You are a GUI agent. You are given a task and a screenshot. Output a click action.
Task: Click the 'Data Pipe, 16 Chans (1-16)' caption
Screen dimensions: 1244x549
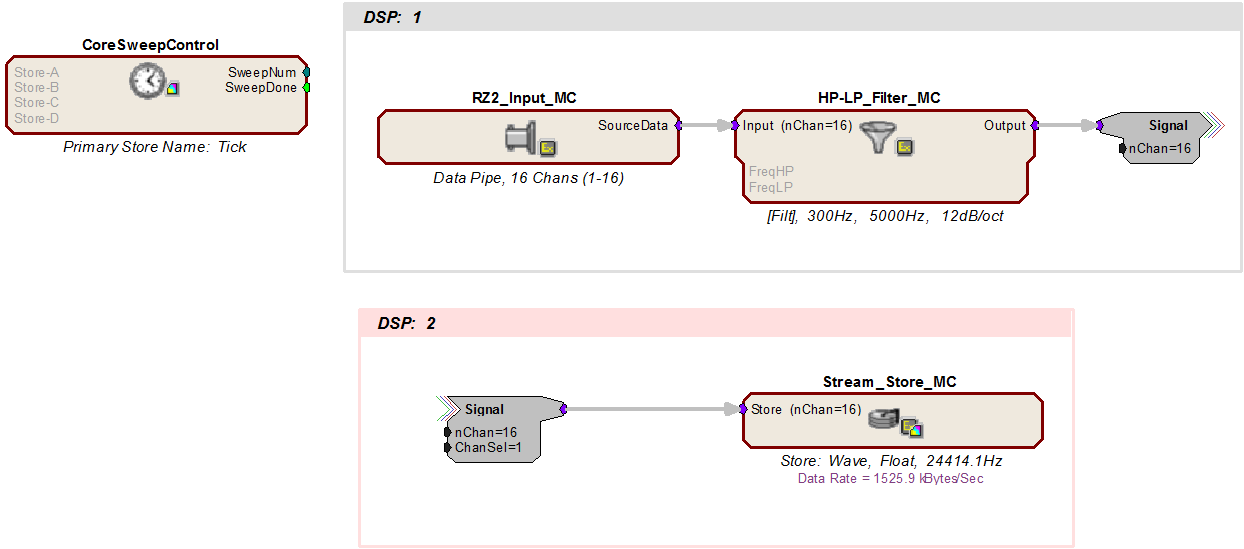[x=528, y=178]
